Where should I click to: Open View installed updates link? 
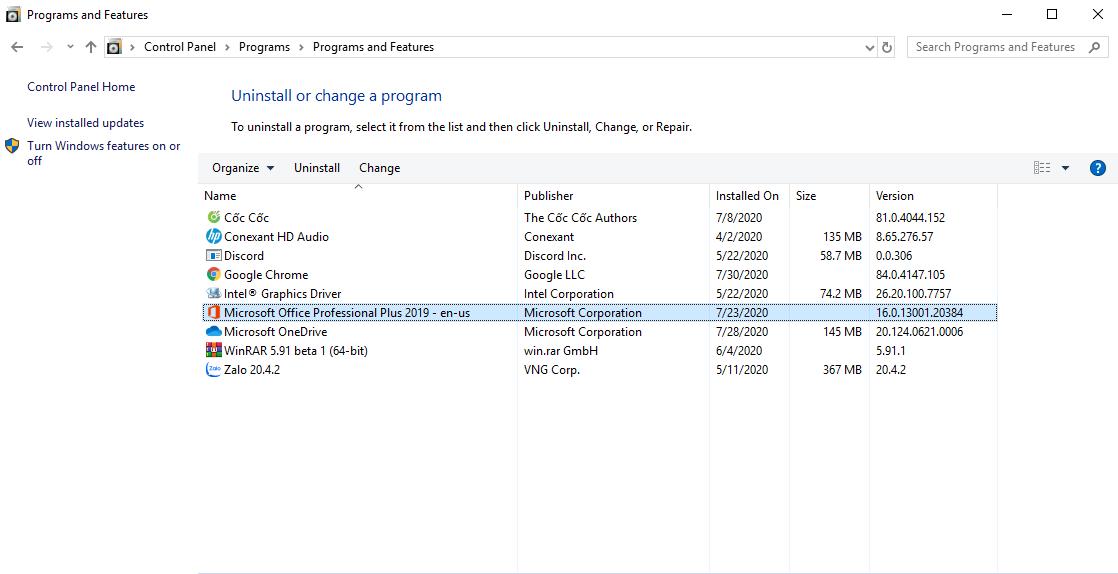point(86,123)
